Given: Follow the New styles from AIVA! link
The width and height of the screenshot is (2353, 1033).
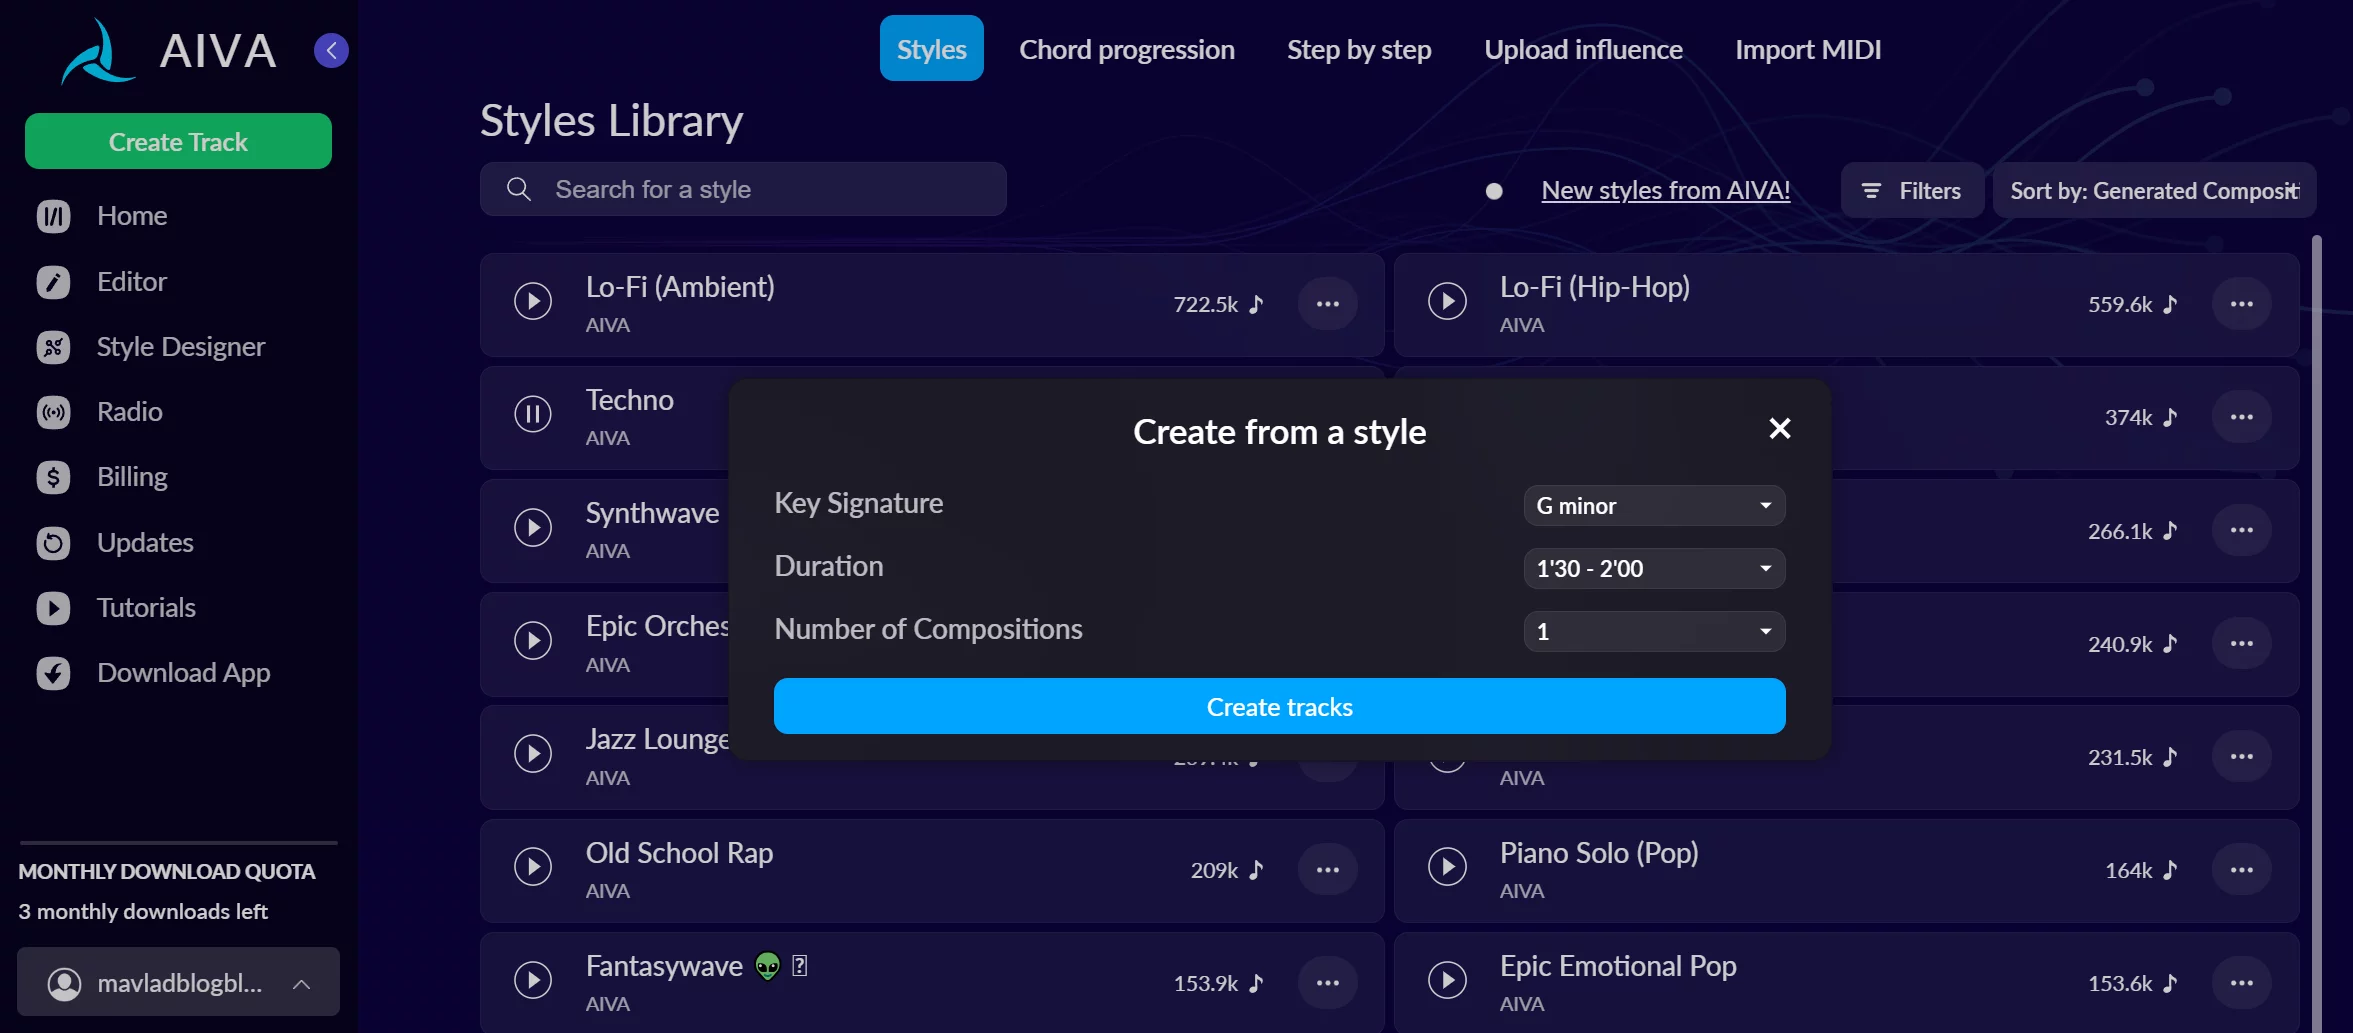Looking at the screenshot, I should (x=1665, y=191).
